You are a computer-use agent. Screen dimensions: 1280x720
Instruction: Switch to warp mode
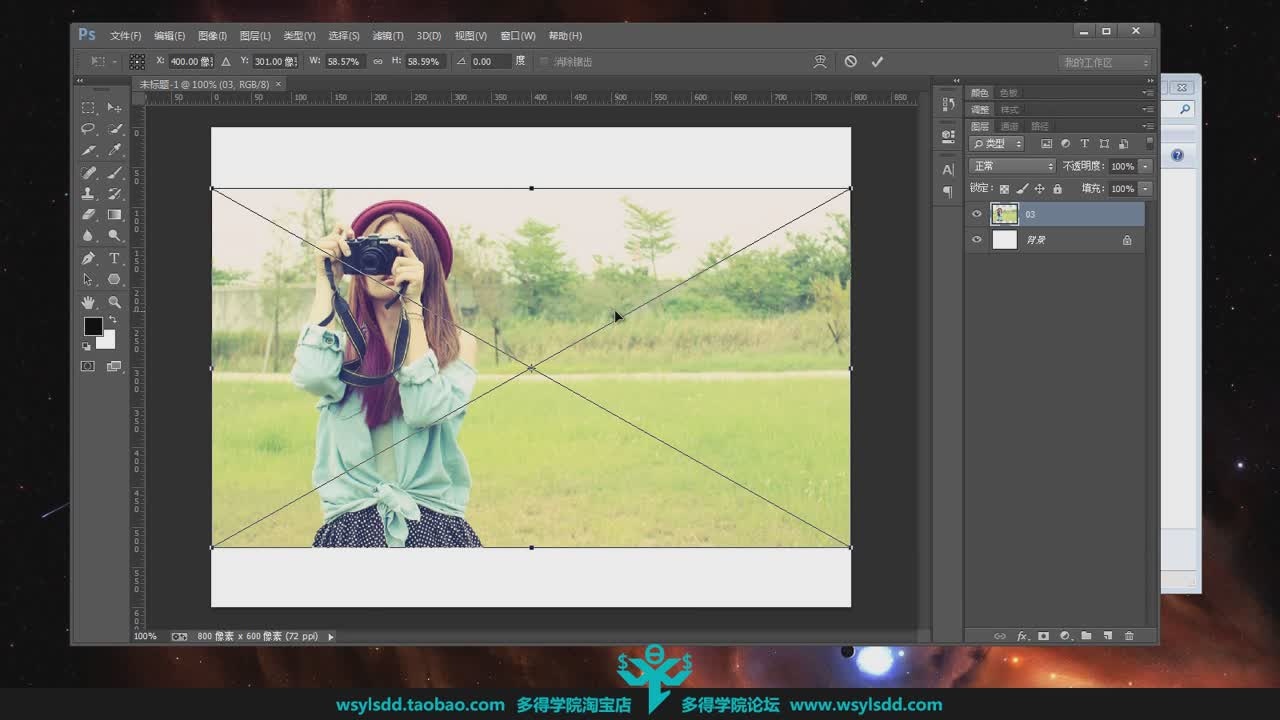click(820, 62)
